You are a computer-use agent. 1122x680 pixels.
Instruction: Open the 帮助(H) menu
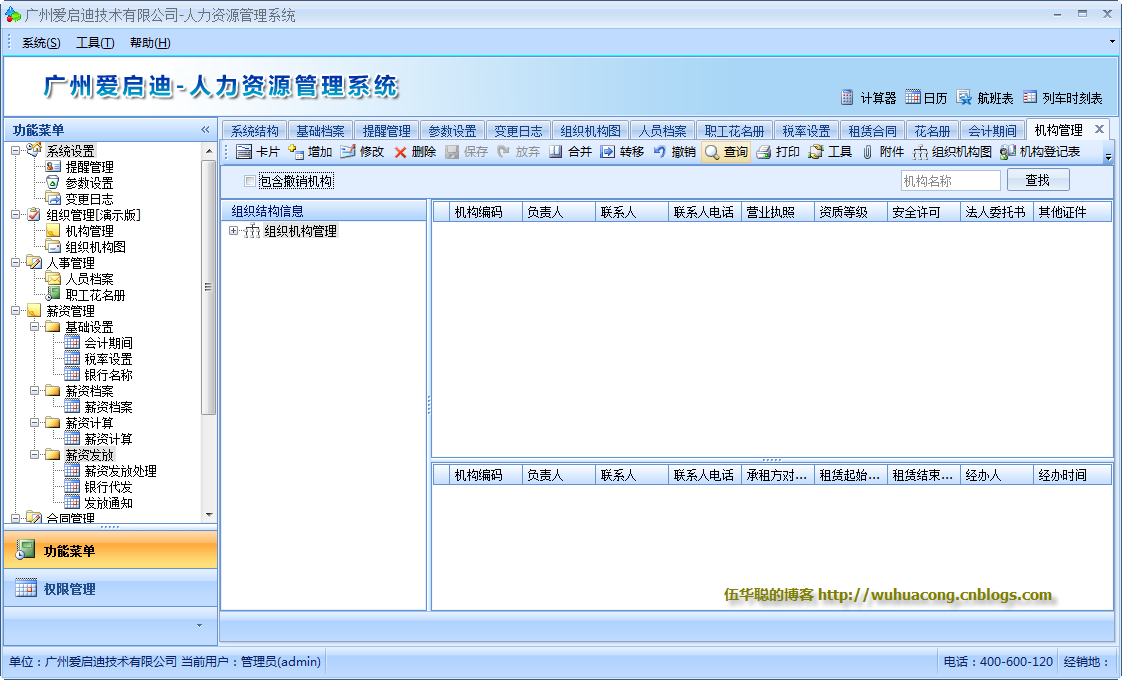pos(150,43)
